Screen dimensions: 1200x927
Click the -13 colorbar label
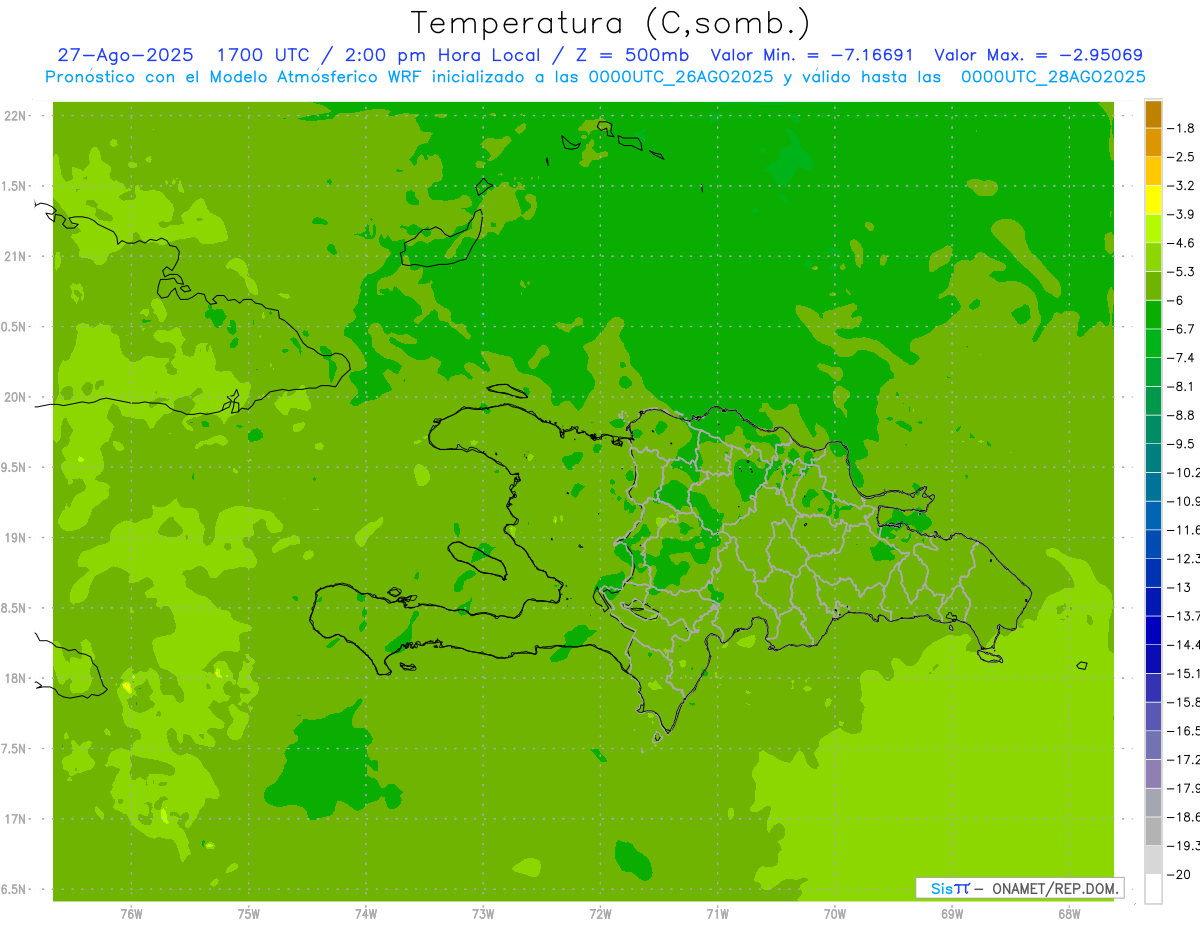tap(1179, 587)
